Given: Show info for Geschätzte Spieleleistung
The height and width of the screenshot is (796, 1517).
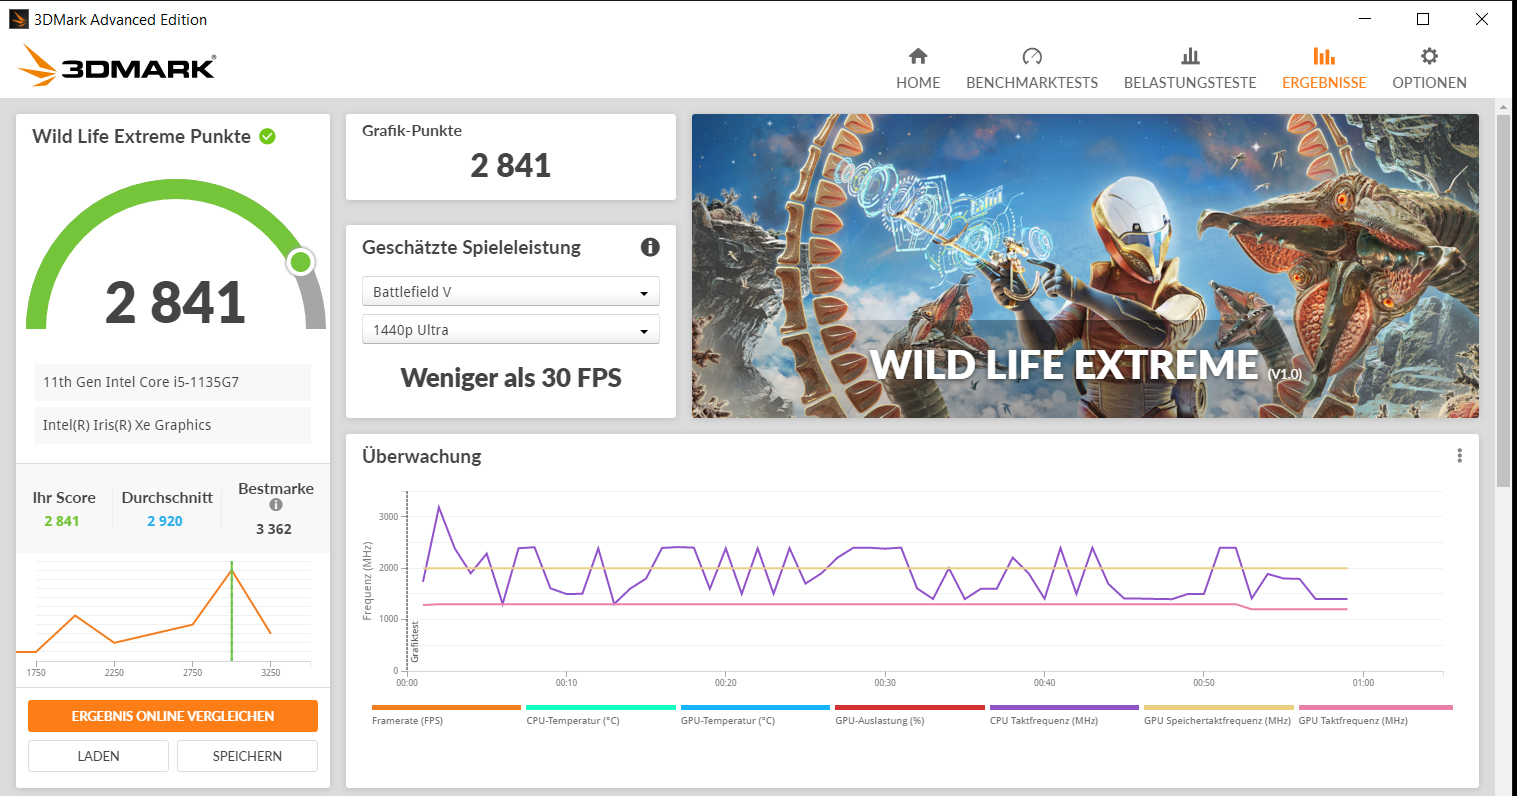Looking at the screenshot, I should pyautogui.click(x=650, y=247).
